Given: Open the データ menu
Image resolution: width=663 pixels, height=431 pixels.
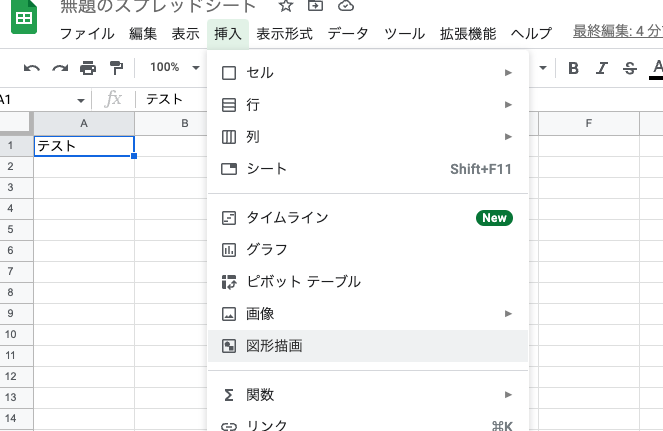Looking at the screenshot, I should [348, 34].
